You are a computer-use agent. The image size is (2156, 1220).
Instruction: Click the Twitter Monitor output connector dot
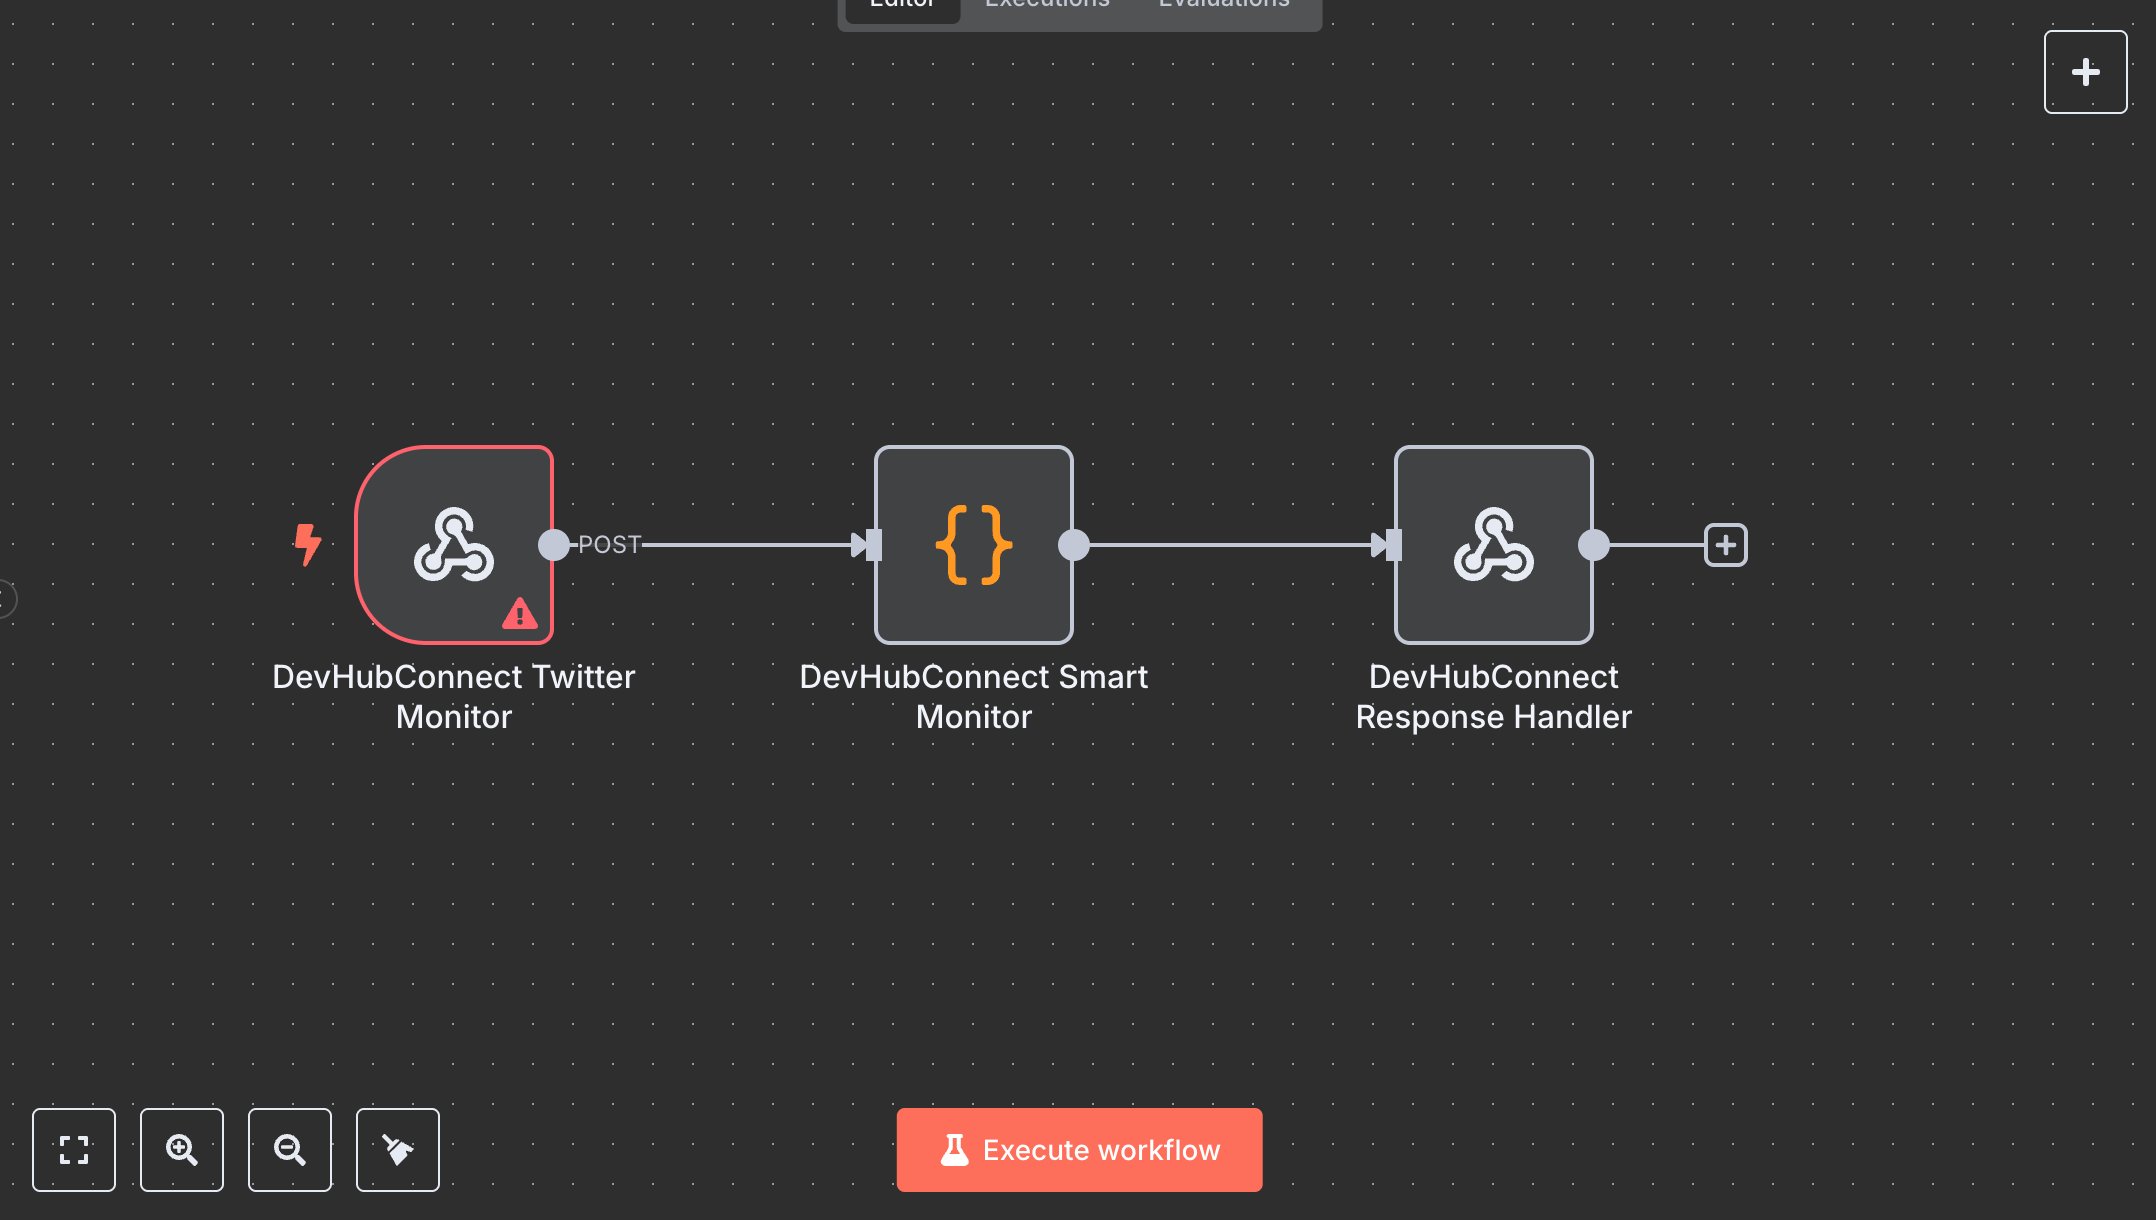[552, 545]
